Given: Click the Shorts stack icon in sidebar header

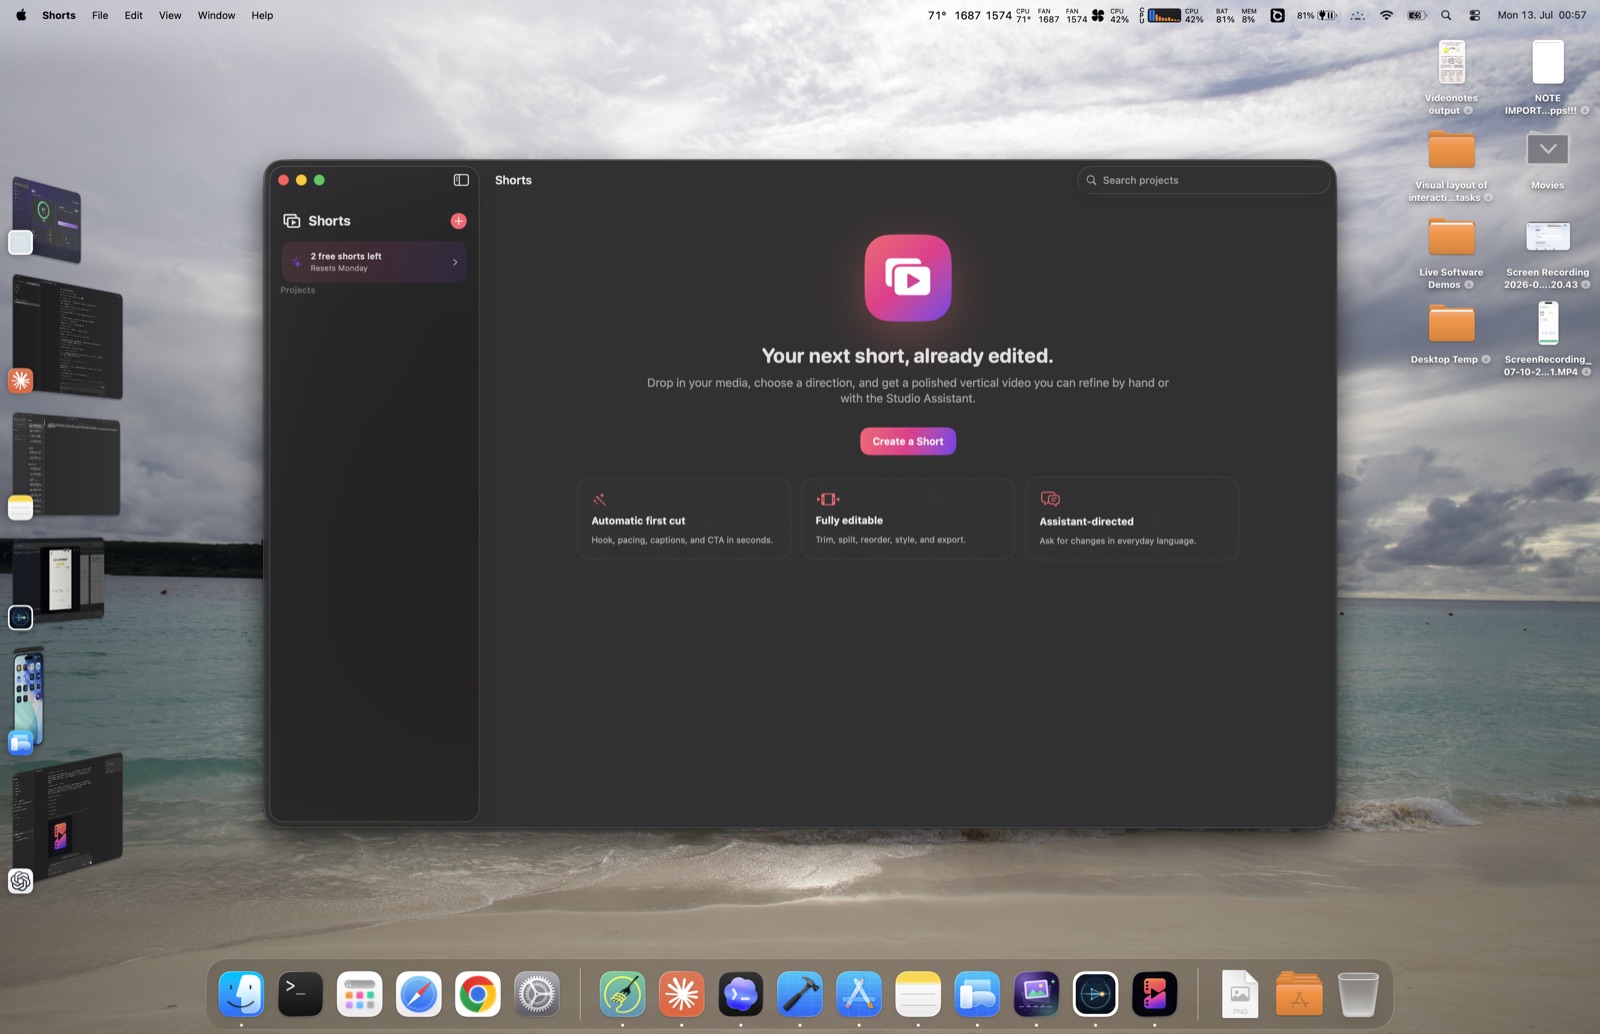Looking at the screenshot, I should pos(292,221).
